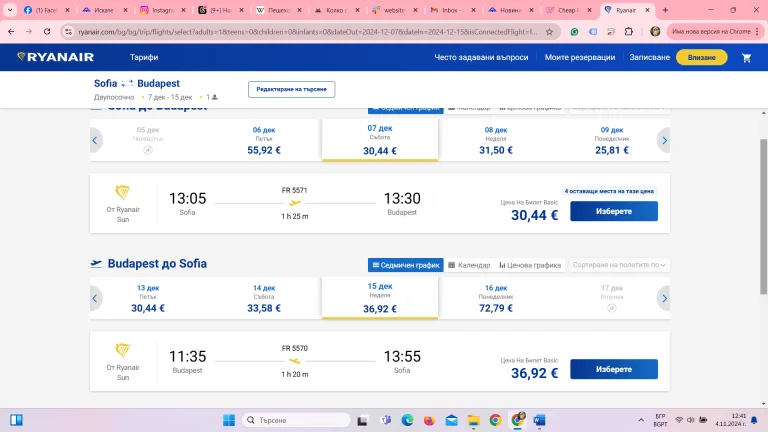Image resolution: width=768 pixels, height=432 pixels.
Task: Click the Windows taskbar search box
Action: coord(296,420)
